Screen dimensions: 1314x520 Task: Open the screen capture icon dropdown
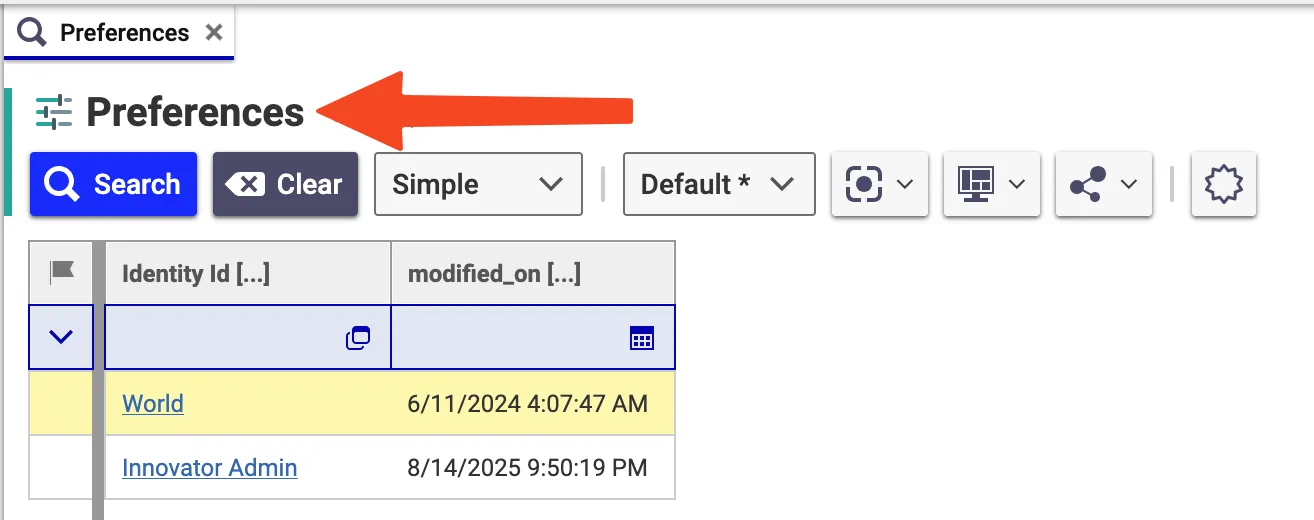click(x=880, y=184)
